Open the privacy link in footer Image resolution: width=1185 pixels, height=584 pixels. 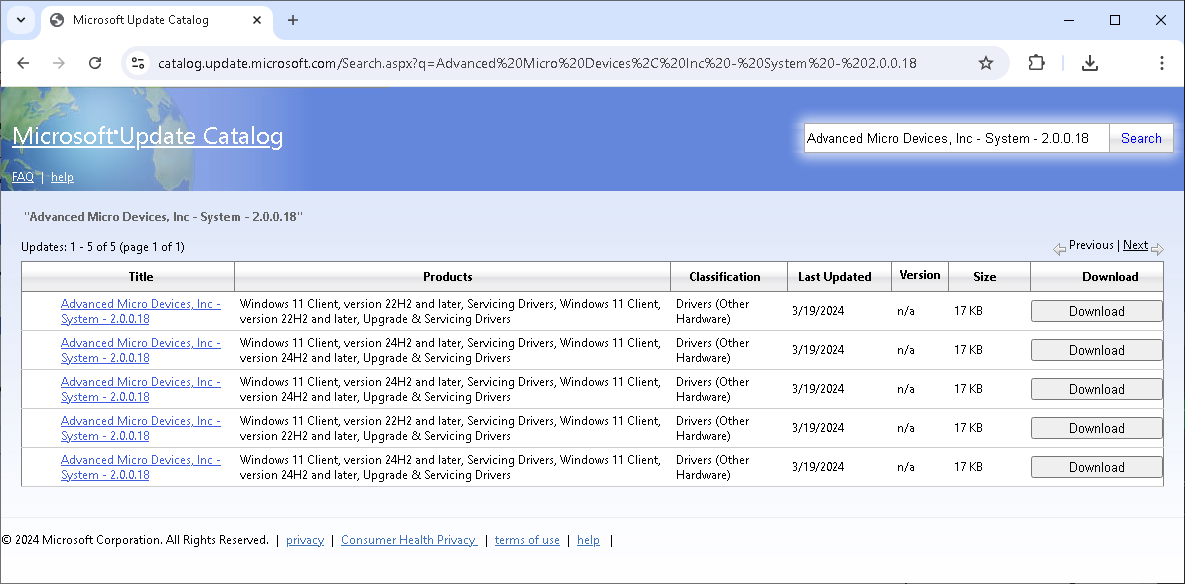tap(305, 540)
